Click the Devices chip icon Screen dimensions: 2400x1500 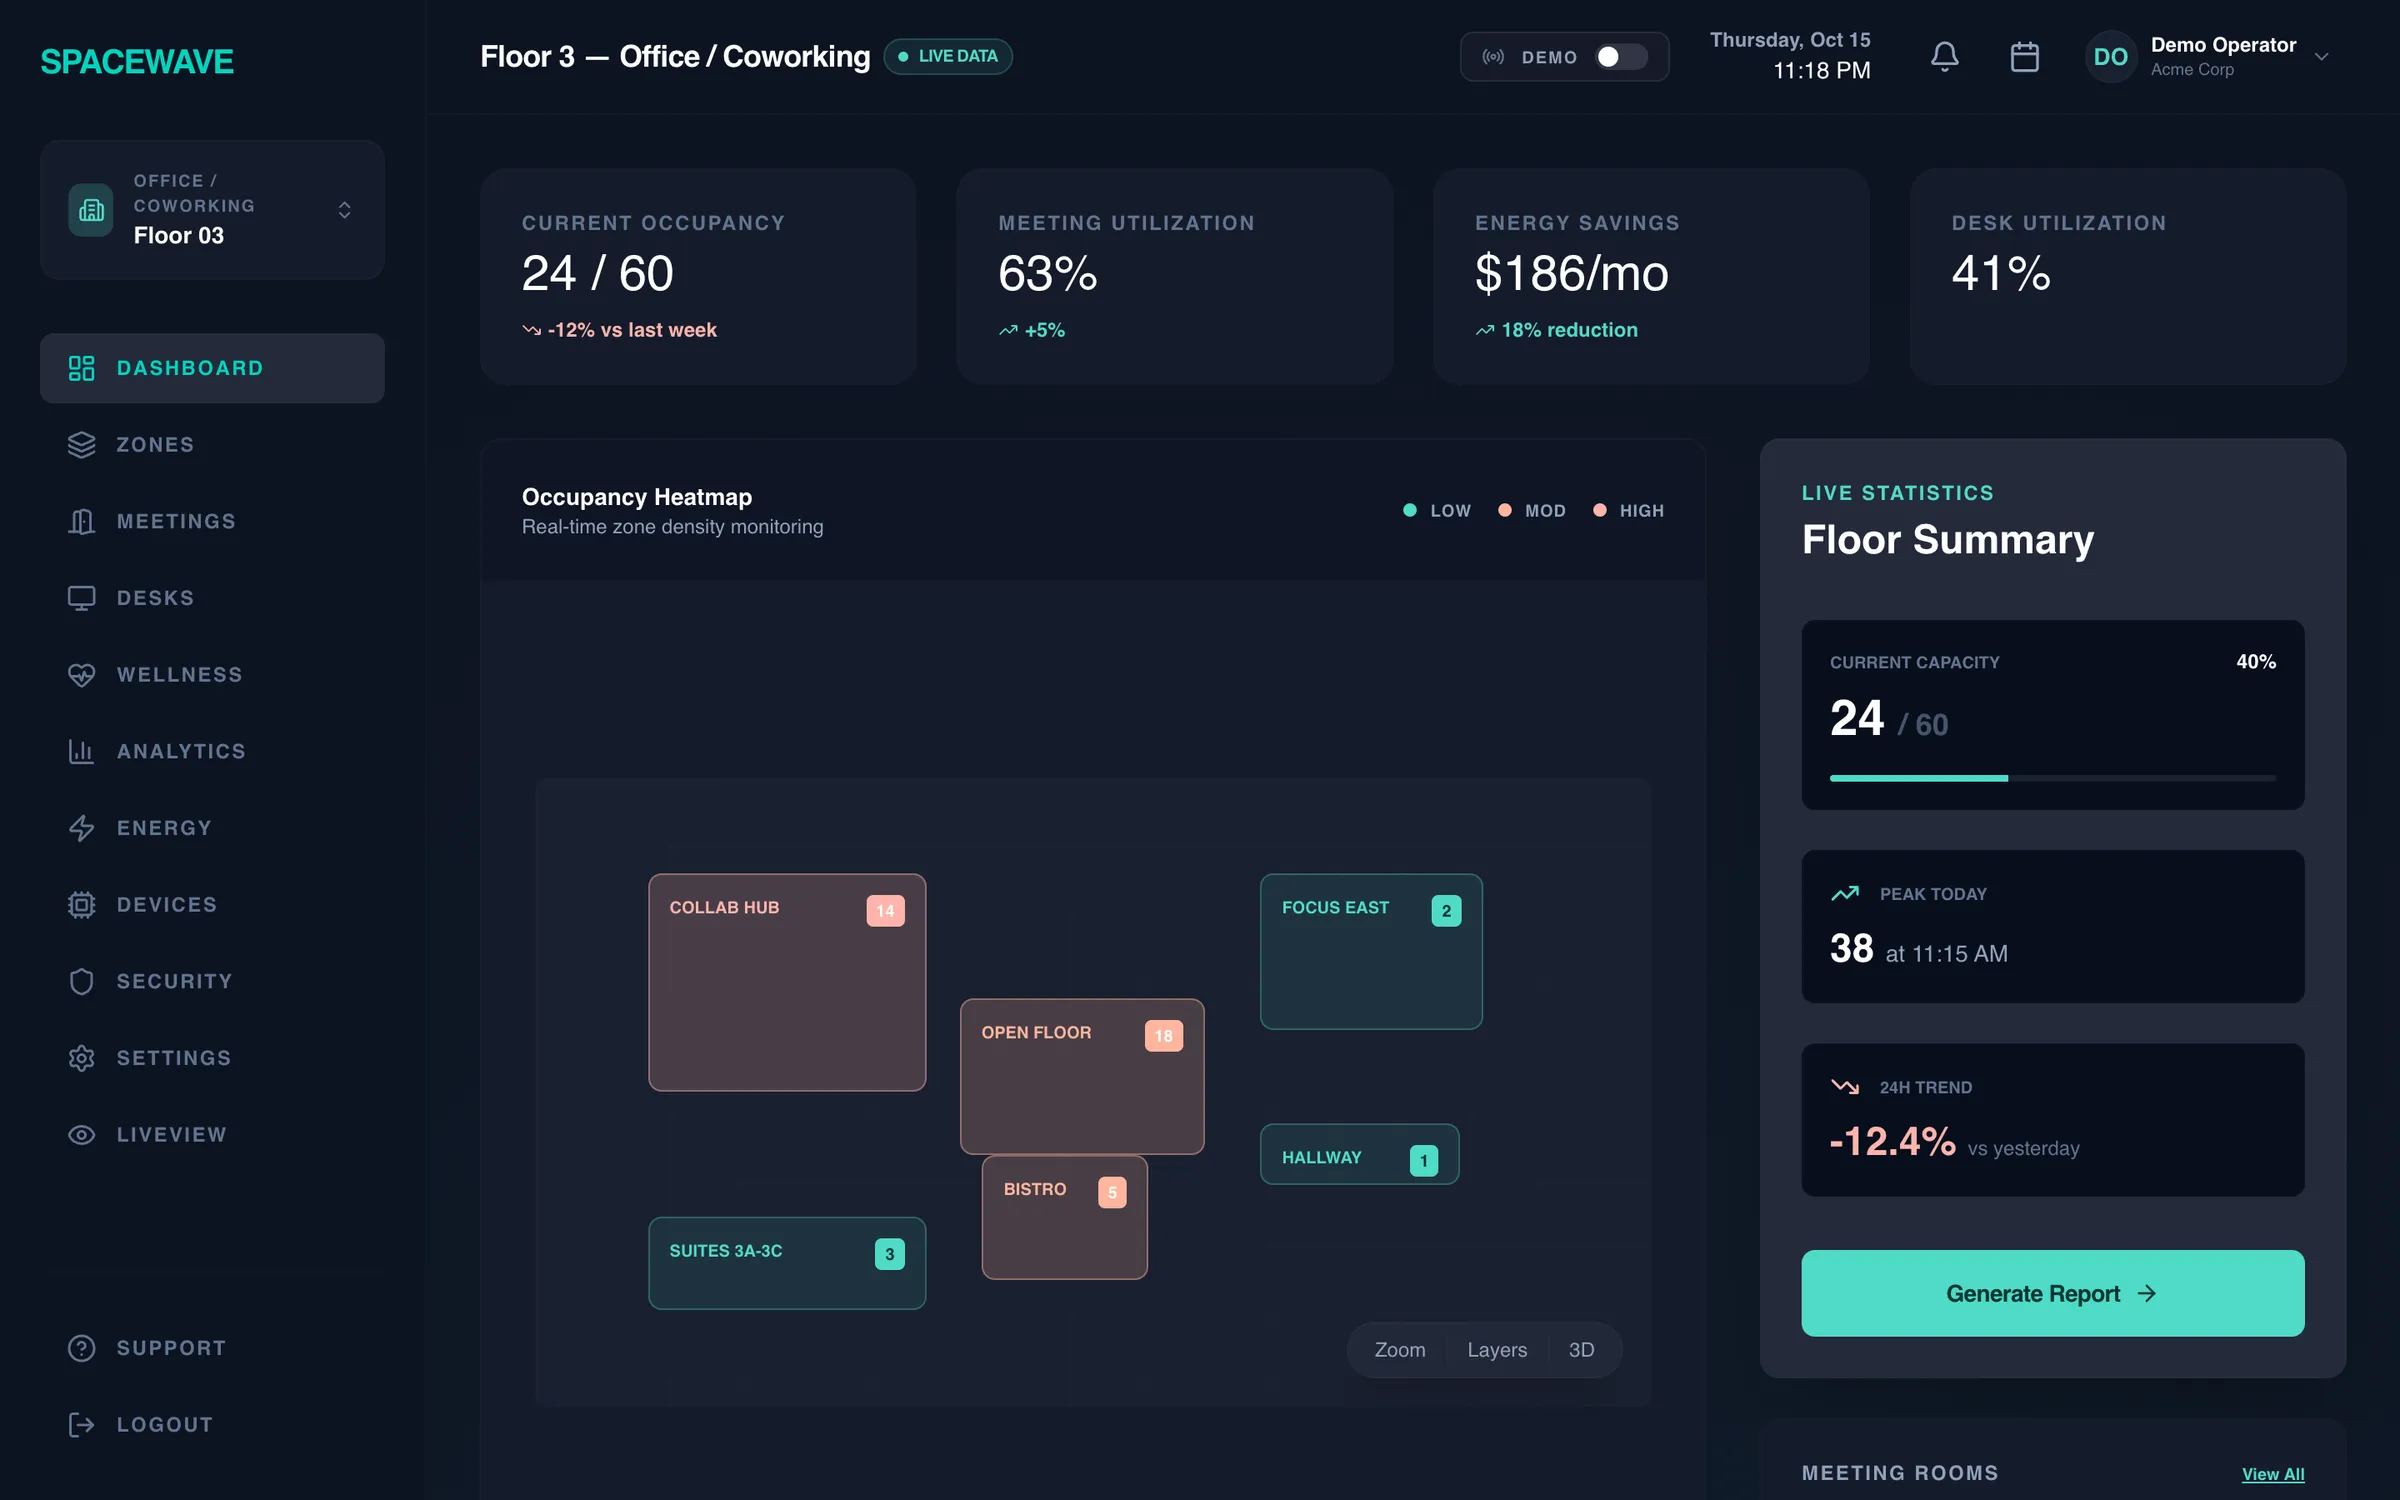click(81, 905)
